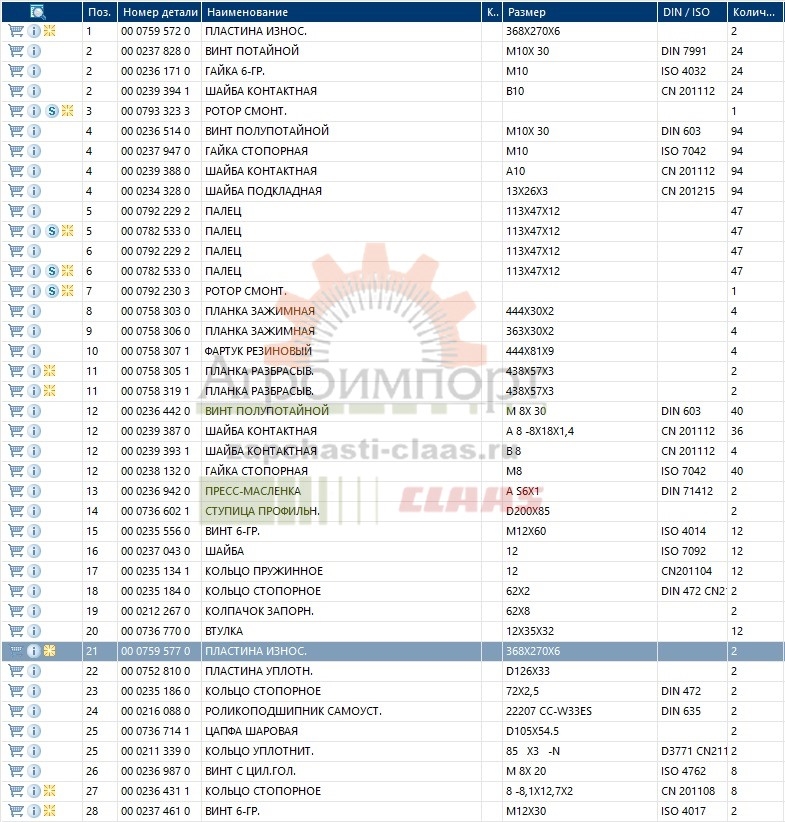This screenshot has width=785, height=822.
Task: Click the S icon for part 00 0792 230 3
Action: click(x=51, y=291)
